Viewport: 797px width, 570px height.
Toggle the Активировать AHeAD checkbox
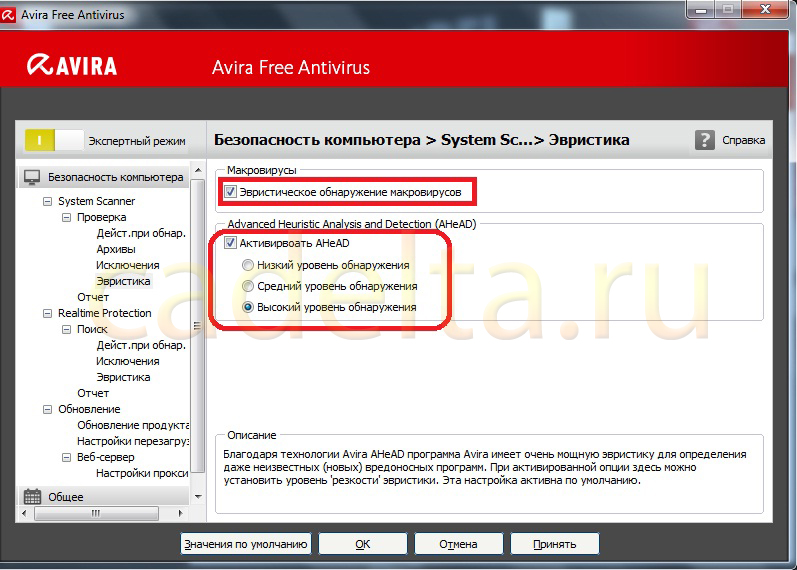[x=230, y=243]
